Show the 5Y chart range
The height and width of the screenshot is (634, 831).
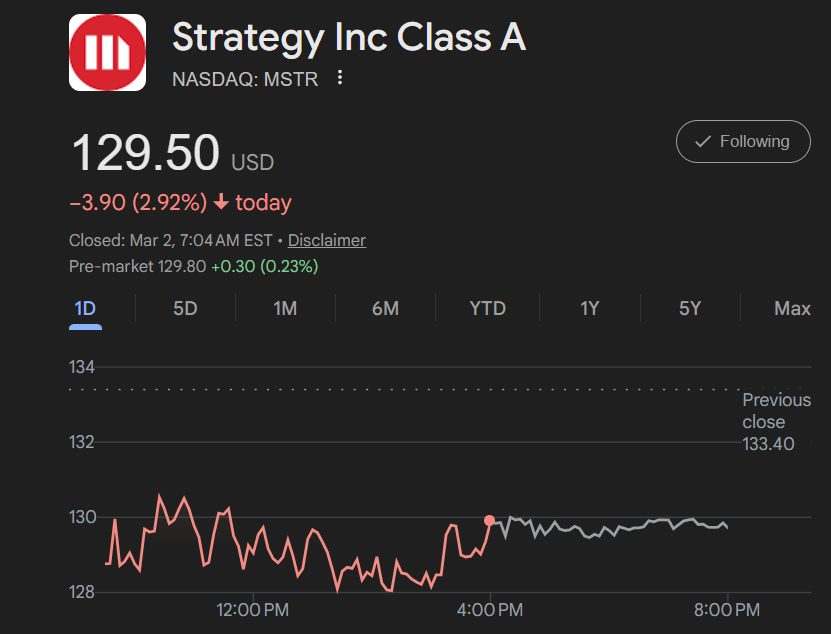(x=690, y=308)
